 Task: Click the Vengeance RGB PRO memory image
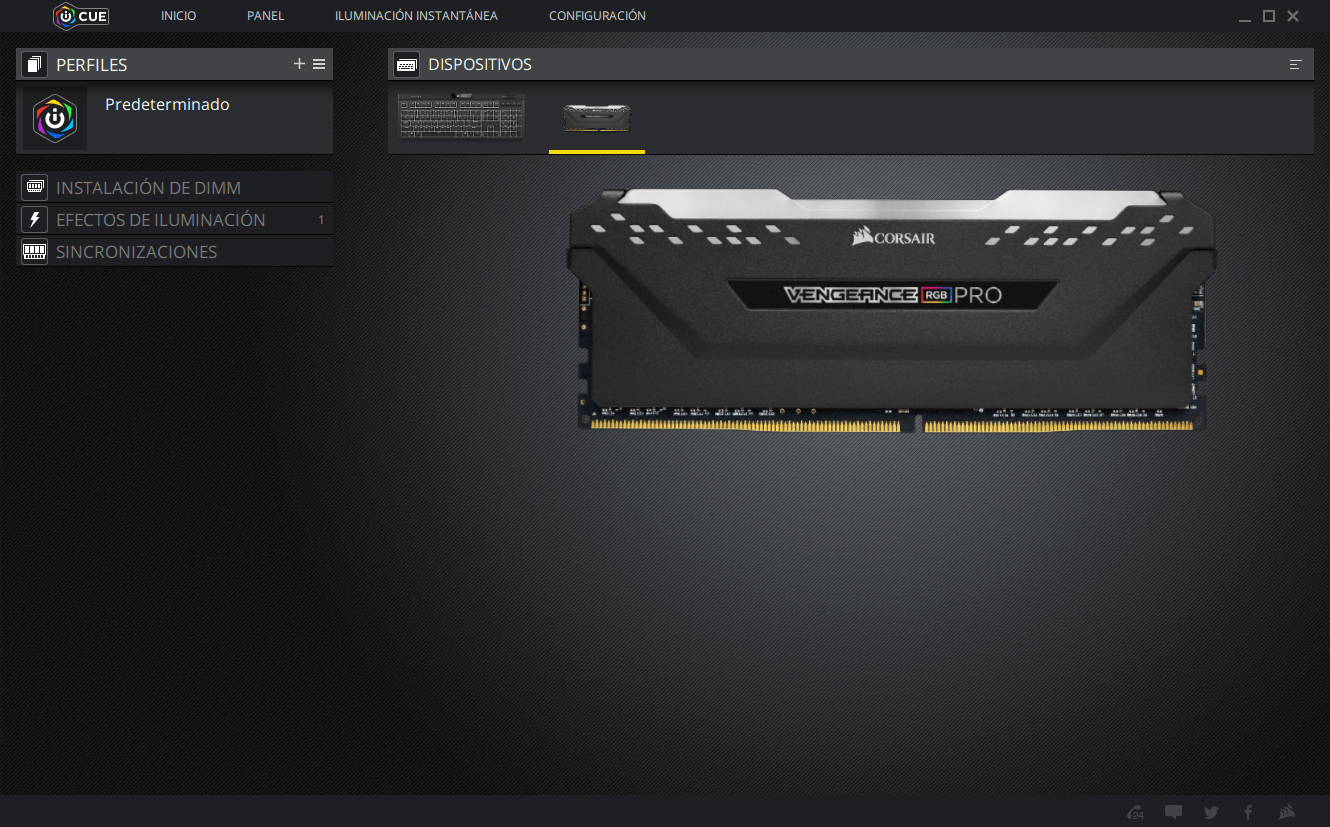pyautogui.click(x=892, y=311)
